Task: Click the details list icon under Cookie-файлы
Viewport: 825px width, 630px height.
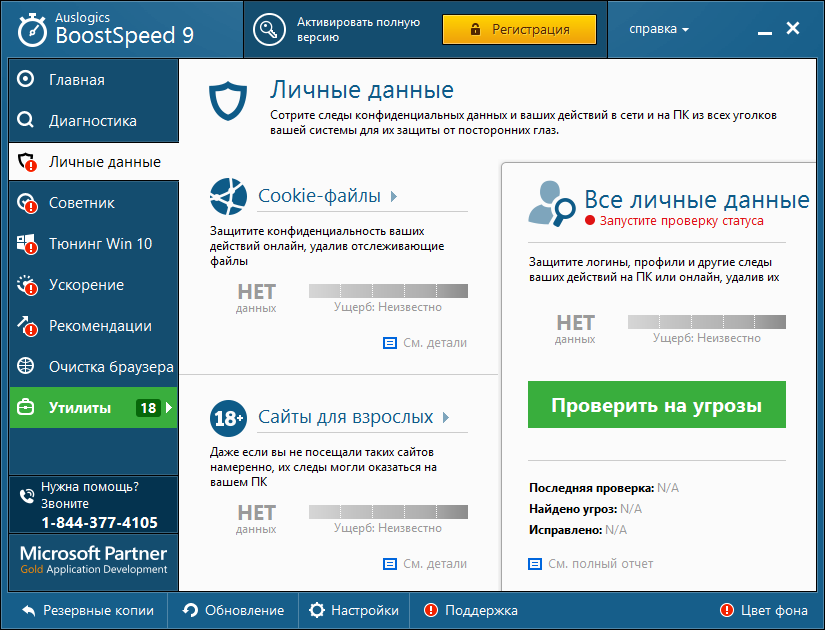Action: click(x=389, y=343)
